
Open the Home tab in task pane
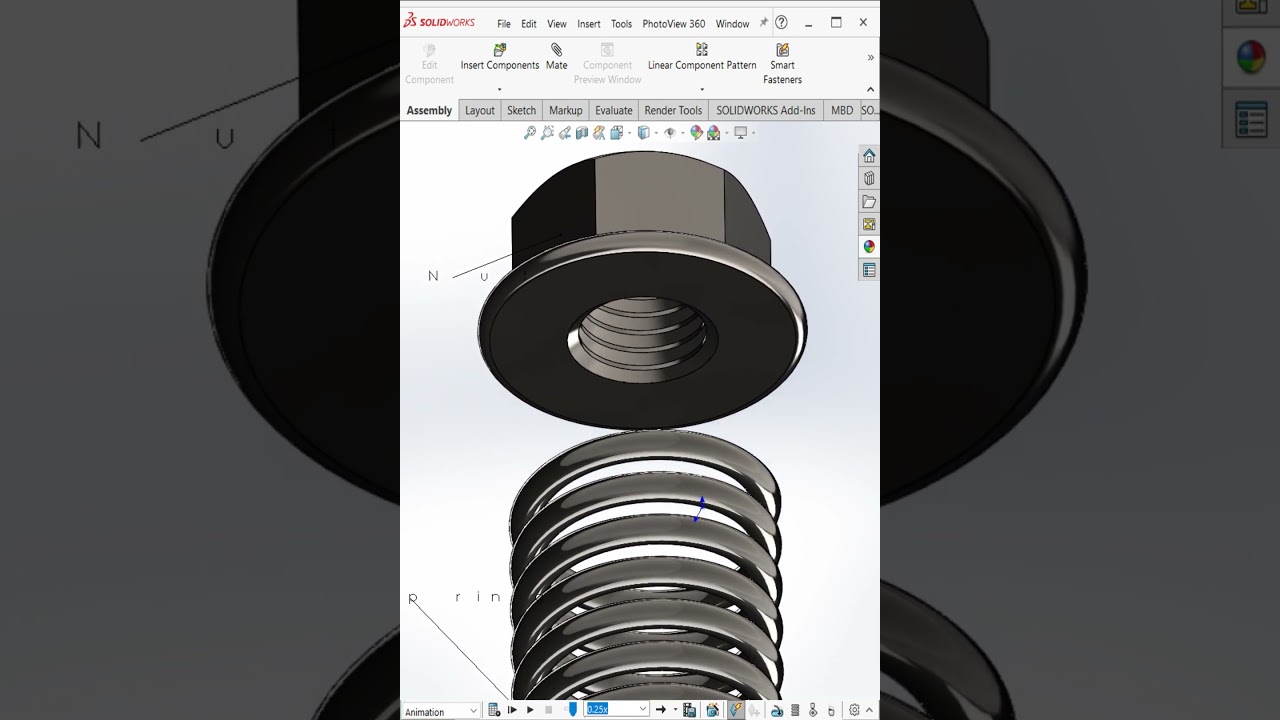[x=869, y=156]
